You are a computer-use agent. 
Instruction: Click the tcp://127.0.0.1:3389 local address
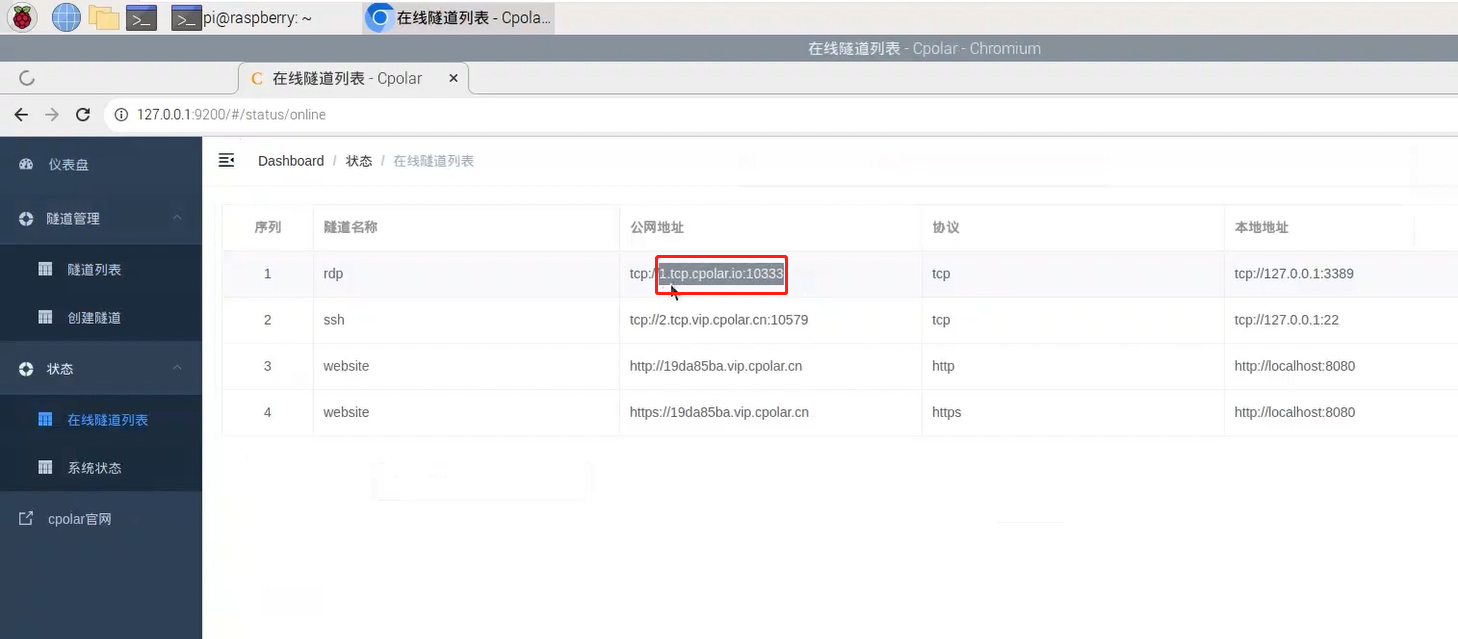1294,273
